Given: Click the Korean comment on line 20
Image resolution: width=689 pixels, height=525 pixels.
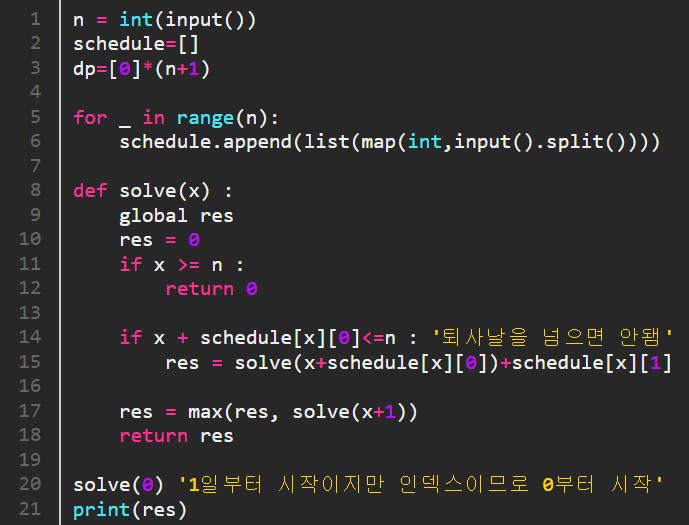Looking at the screenshot, I should click(x=421, y=485).
